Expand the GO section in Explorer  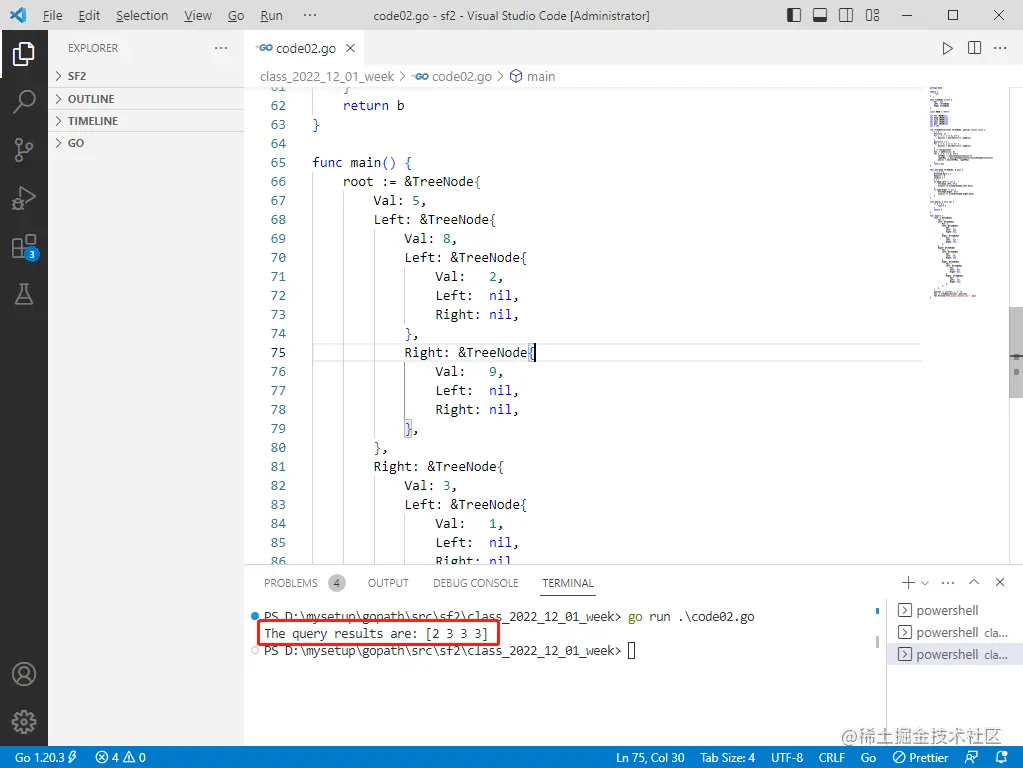[x=146, y=143]
